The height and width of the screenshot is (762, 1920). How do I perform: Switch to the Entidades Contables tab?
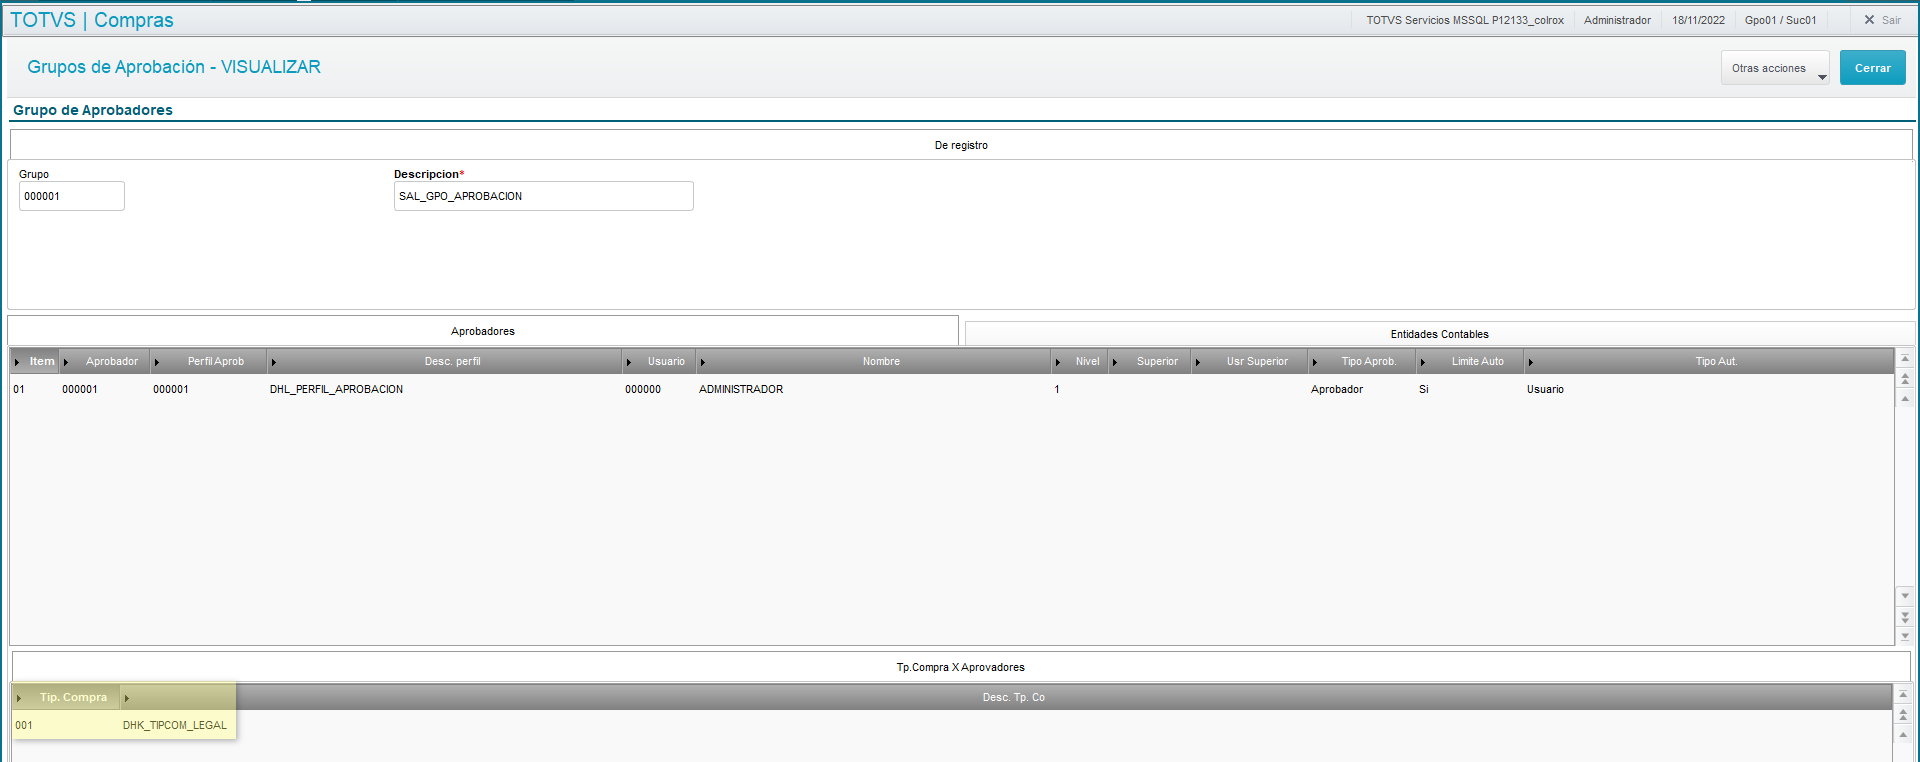tap(1439, 334)
